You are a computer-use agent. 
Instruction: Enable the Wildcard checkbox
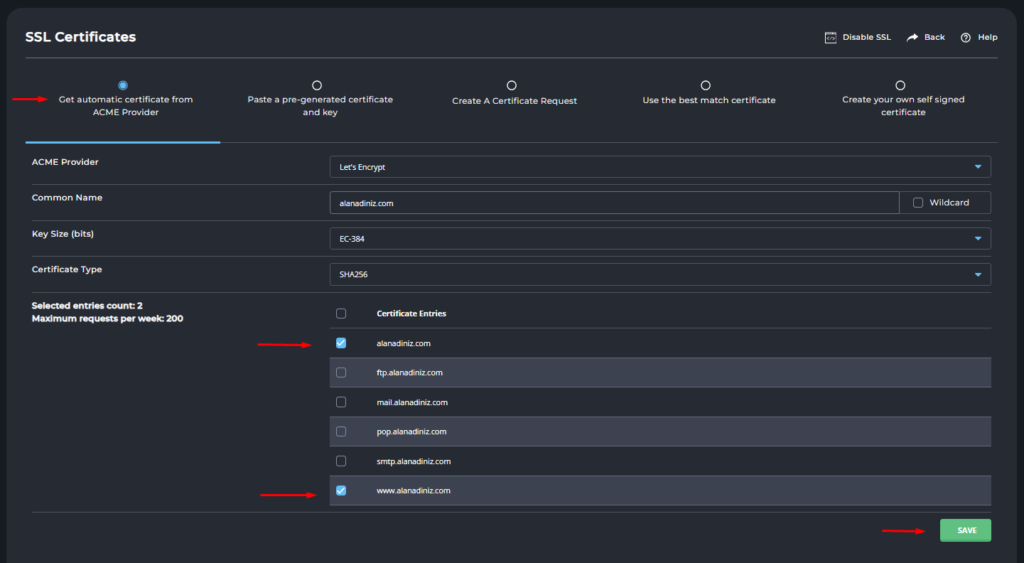click(918, 203)
